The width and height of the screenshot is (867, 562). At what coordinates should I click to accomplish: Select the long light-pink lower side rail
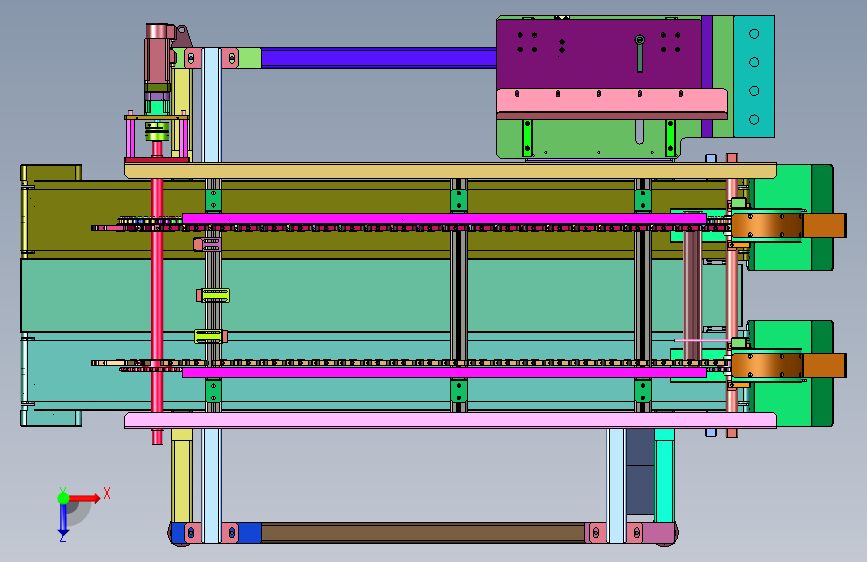coord(450,420)
